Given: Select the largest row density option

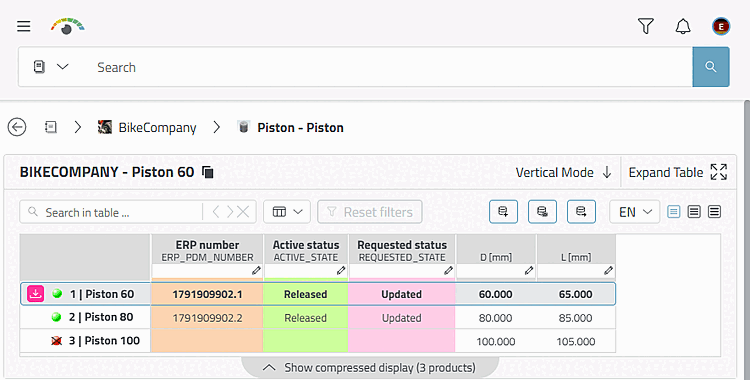Looking at the screenshot, I should [x=715, y=212].
